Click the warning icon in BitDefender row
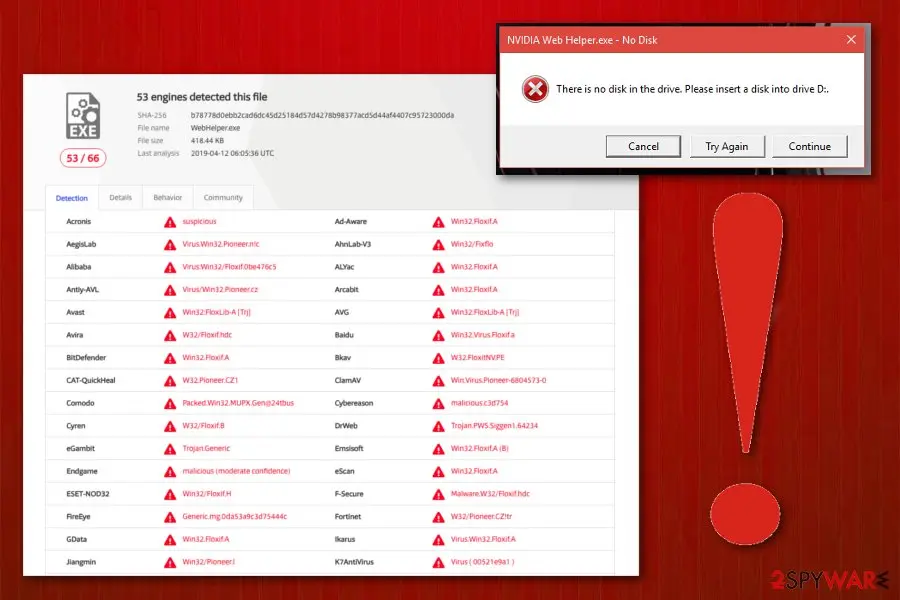 170,358
